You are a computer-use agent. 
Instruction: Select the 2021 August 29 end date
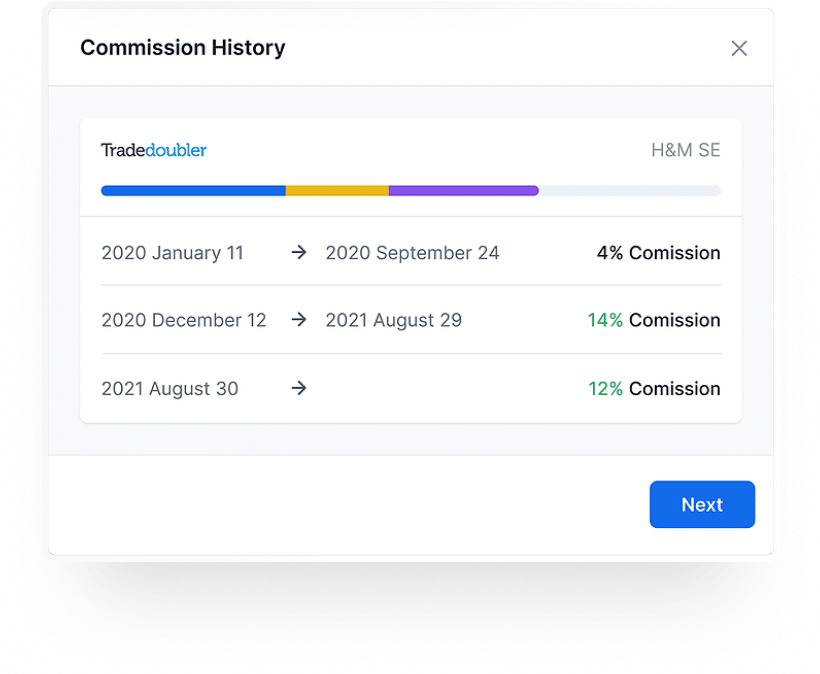pyautogui.click(x=393, y=320)
